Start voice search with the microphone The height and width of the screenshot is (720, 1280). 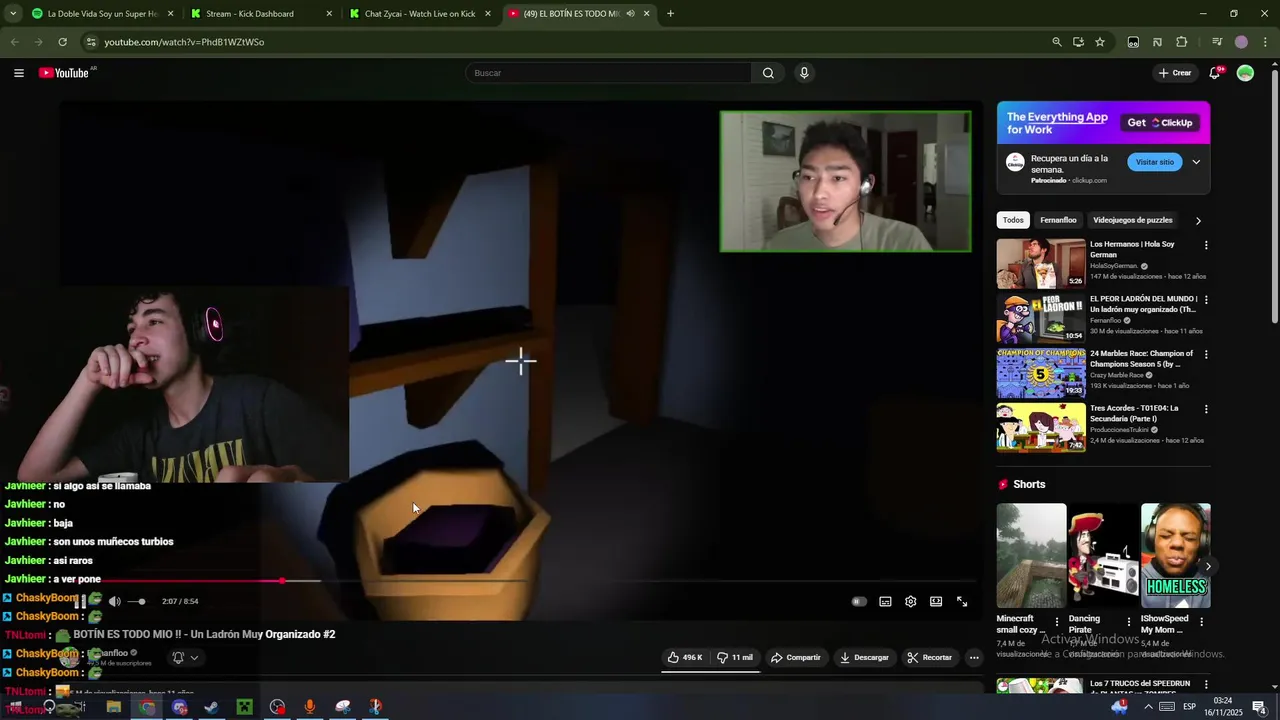(804, 73)
